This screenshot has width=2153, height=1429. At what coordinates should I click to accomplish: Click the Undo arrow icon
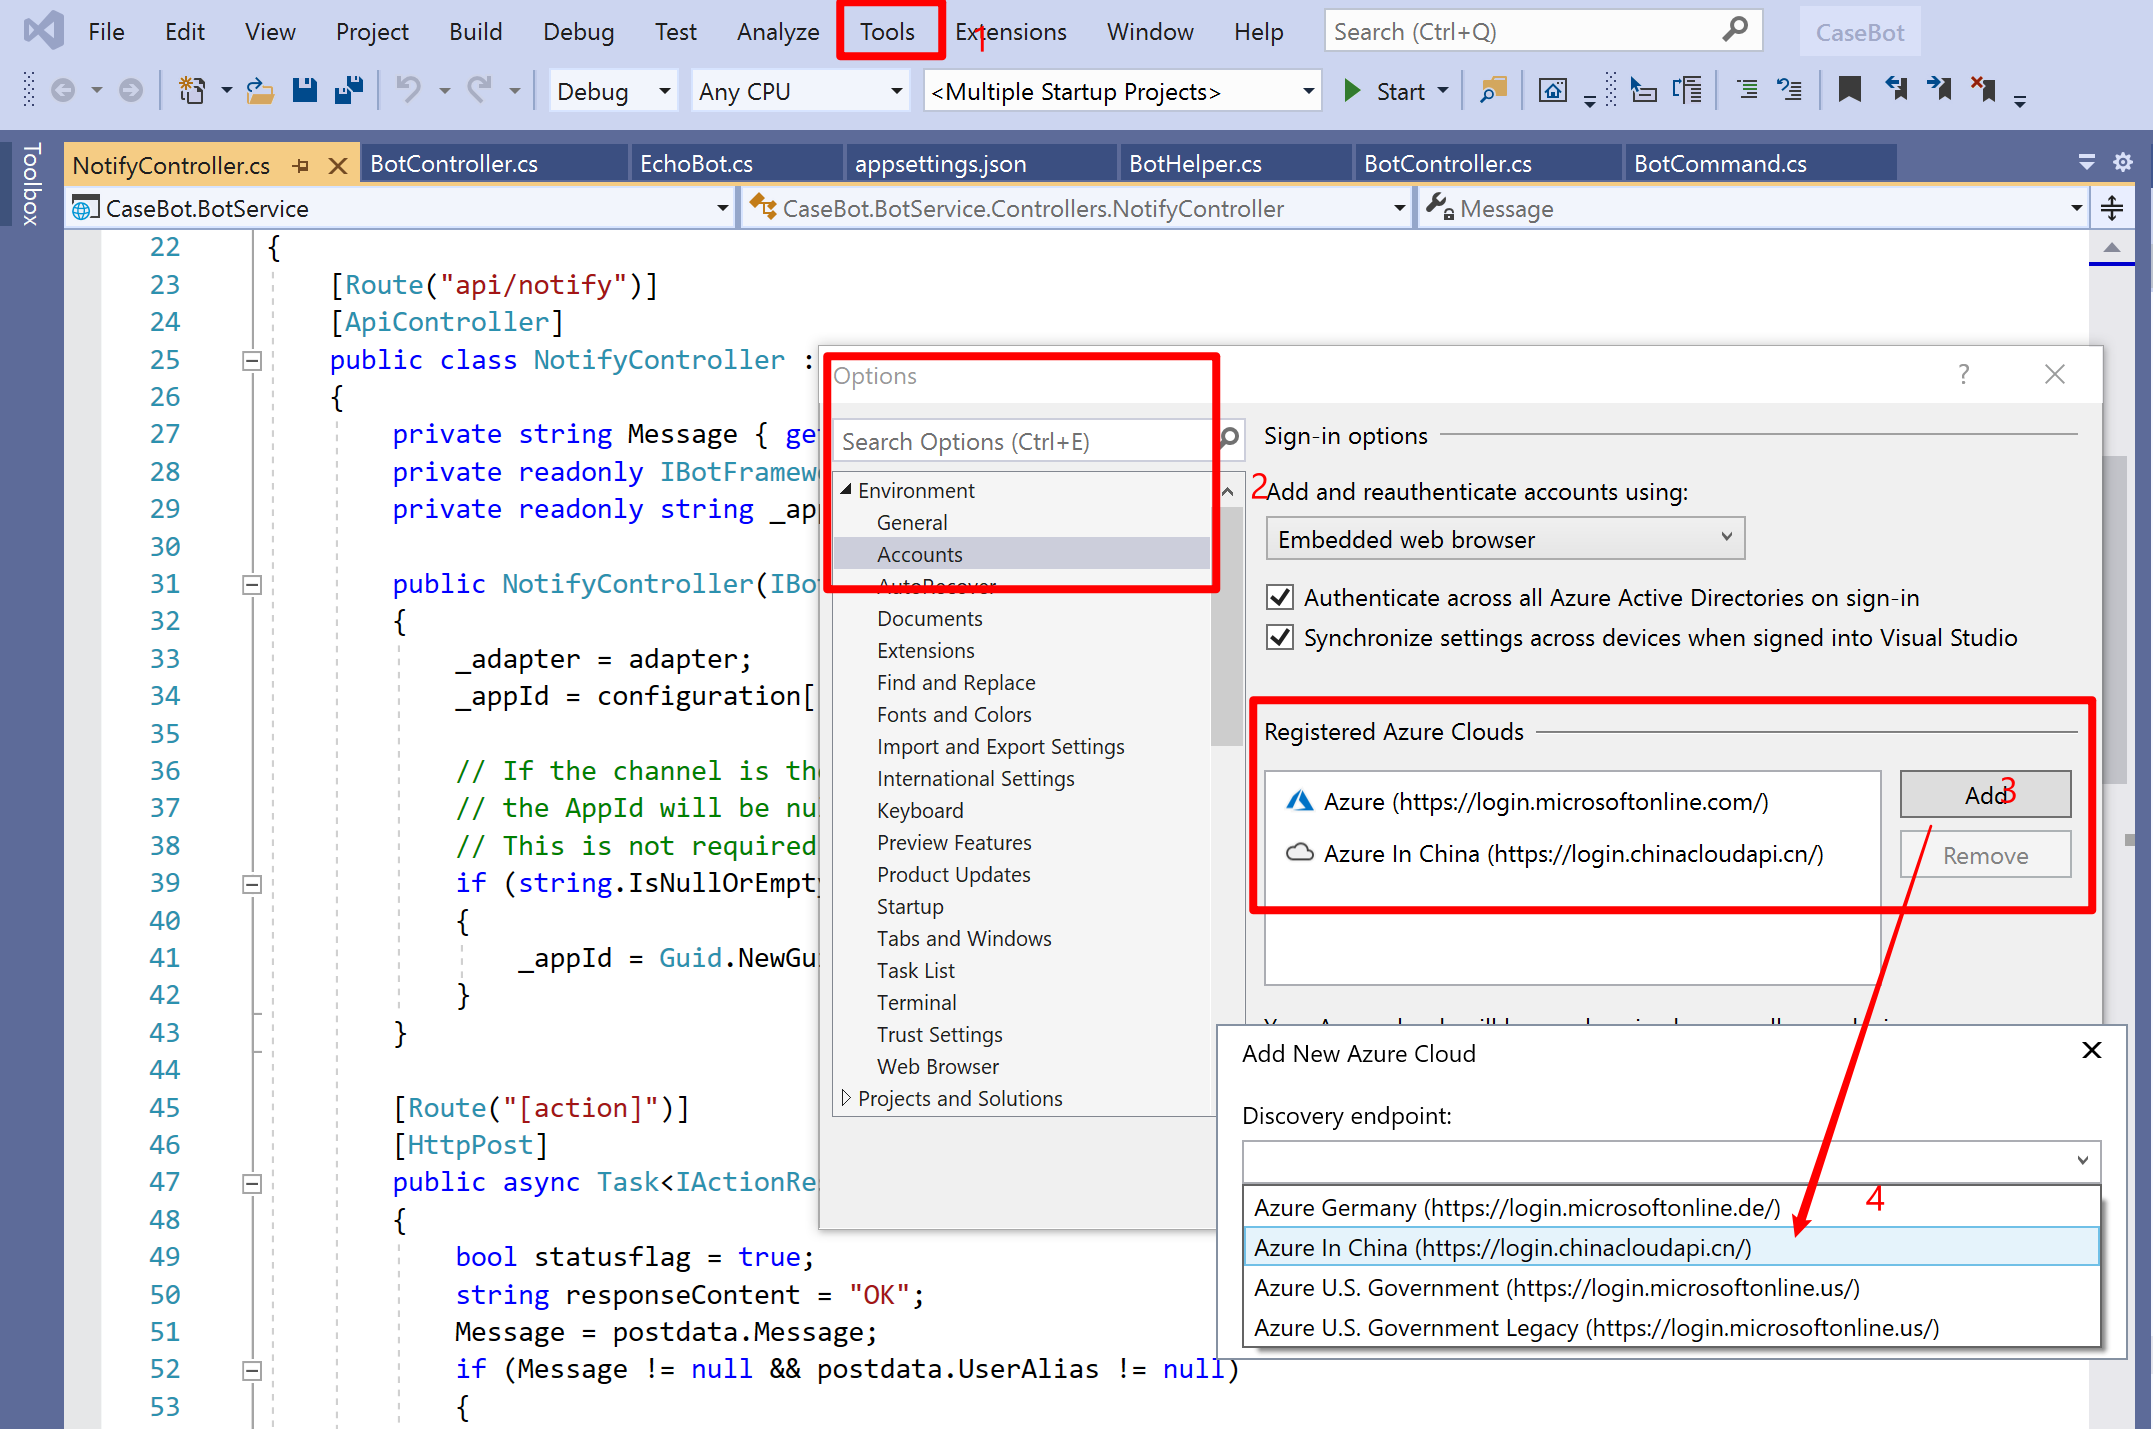tap(408, 91)
